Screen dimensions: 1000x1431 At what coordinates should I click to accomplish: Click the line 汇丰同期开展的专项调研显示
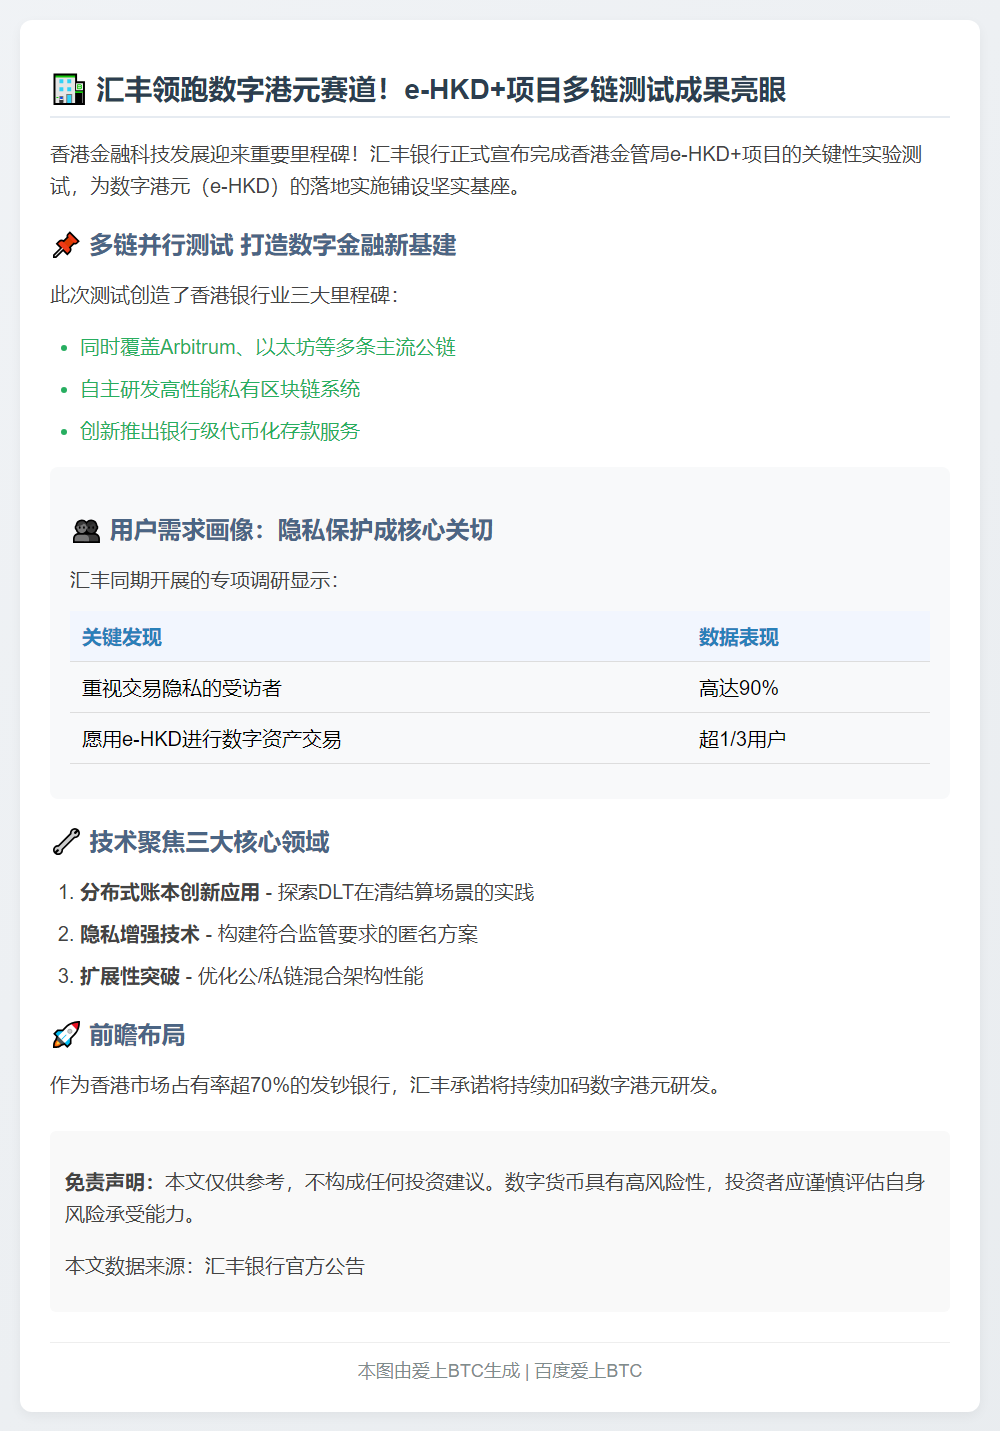(x=204, y=580)
